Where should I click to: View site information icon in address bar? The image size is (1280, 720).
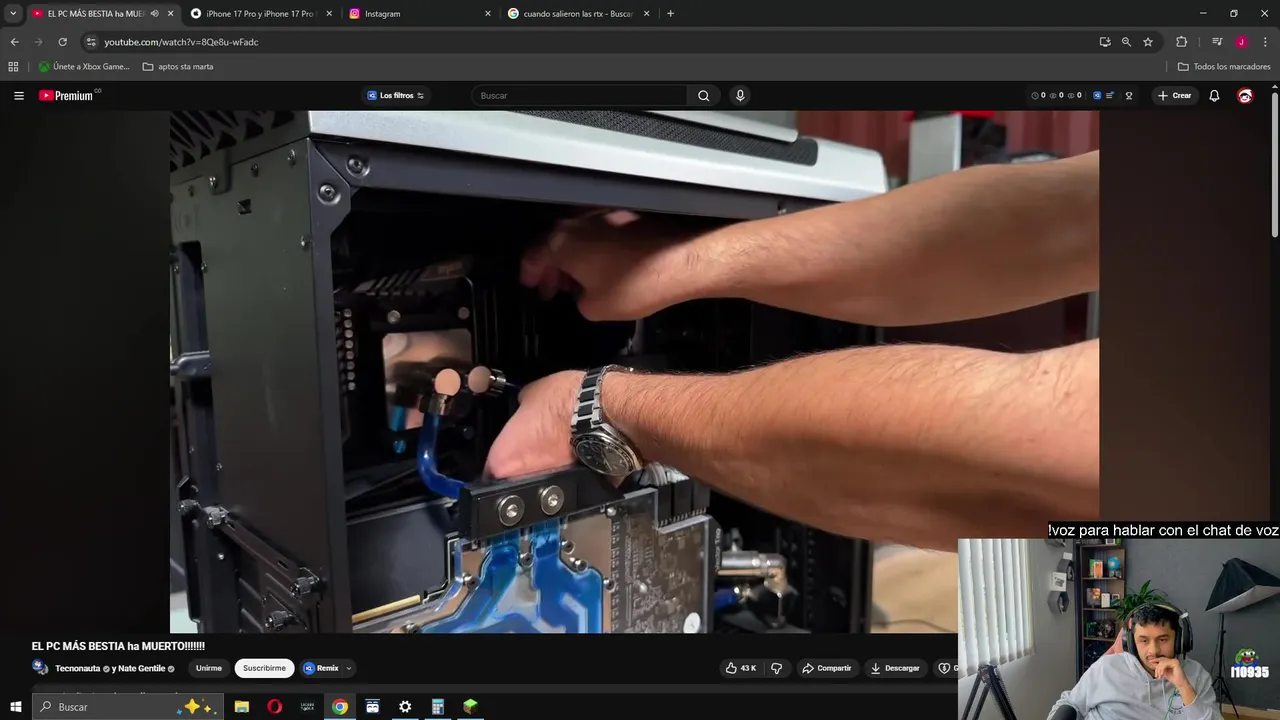[x=91, y=42]
